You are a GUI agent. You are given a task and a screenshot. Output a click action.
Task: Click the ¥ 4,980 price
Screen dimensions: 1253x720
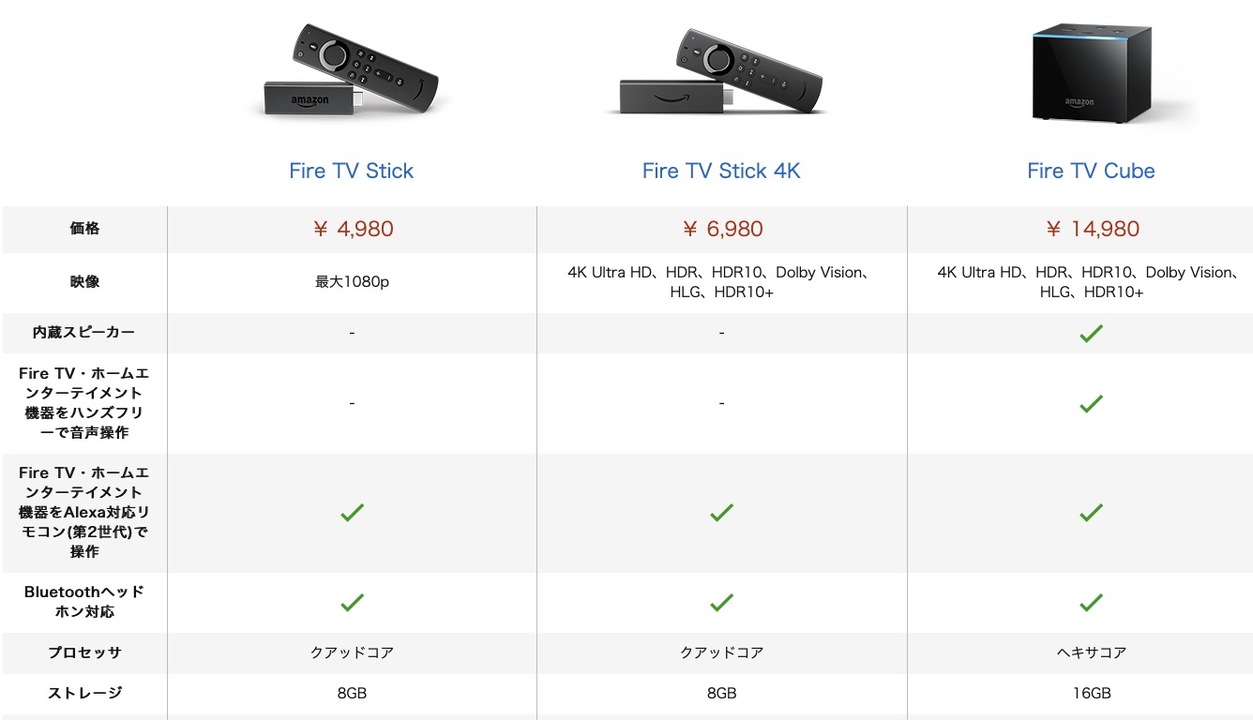coord(353,229)
